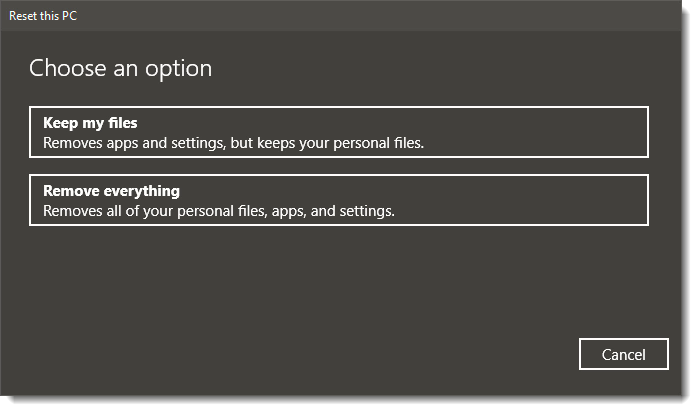
Task: Click 'Reset this PC' window title text
Action: click(x=43, y=14)
